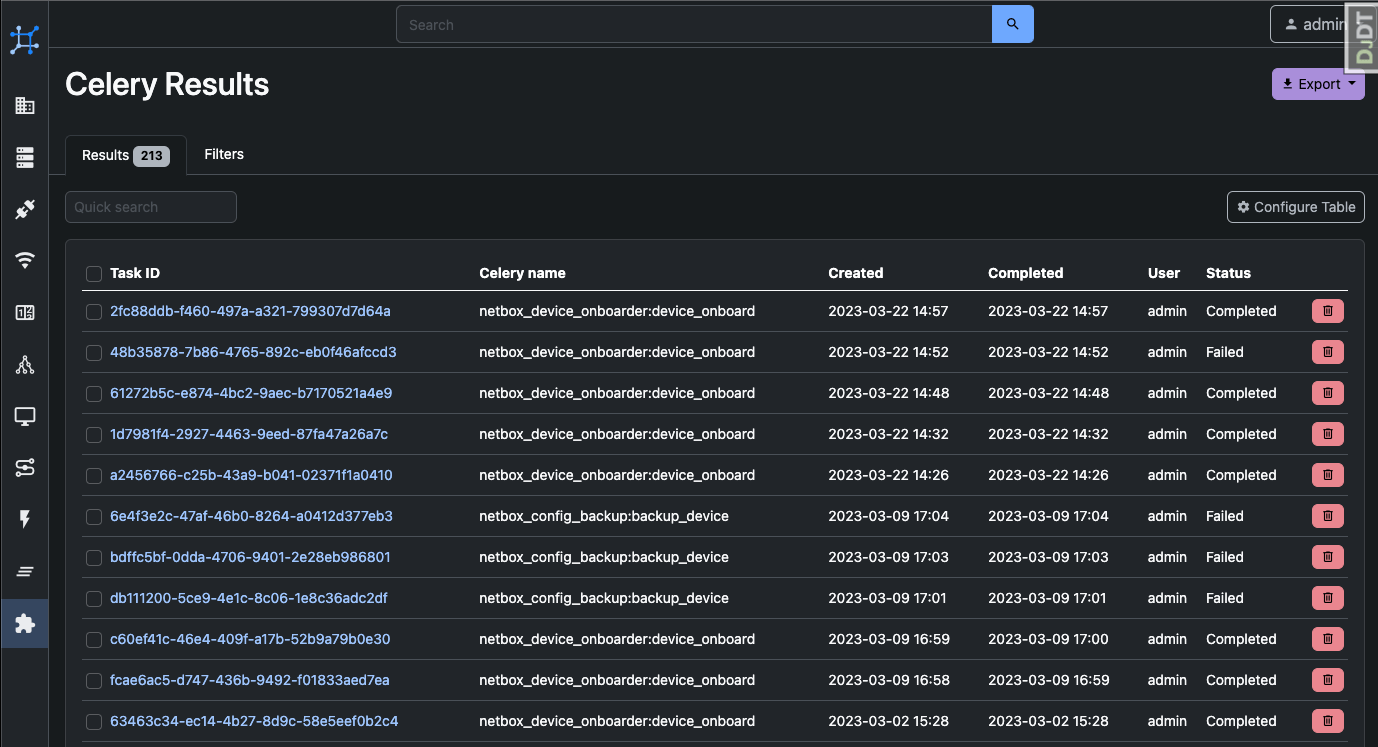Open the NetBox home logo icon
The image size is (1378, 747).
click(25, 39)
